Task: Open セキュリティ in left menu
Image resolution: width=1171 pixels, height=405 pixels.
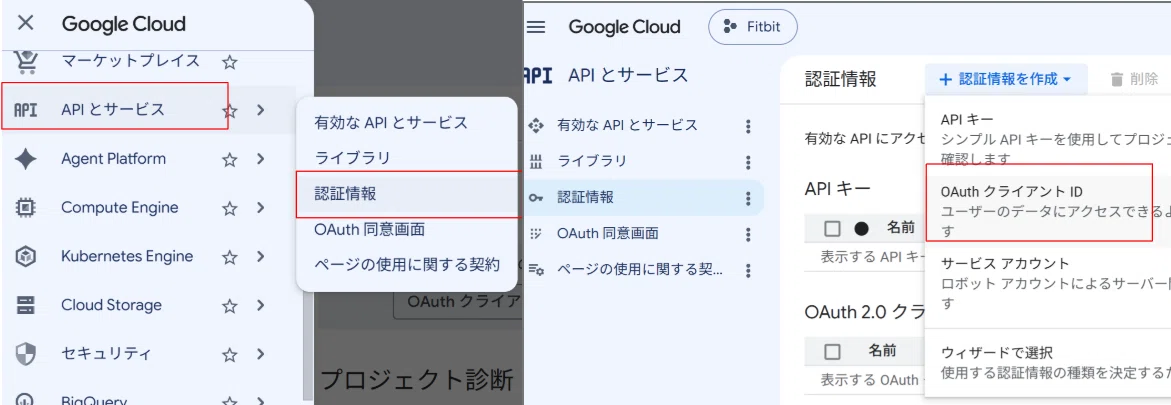Action: click(107, 354)
